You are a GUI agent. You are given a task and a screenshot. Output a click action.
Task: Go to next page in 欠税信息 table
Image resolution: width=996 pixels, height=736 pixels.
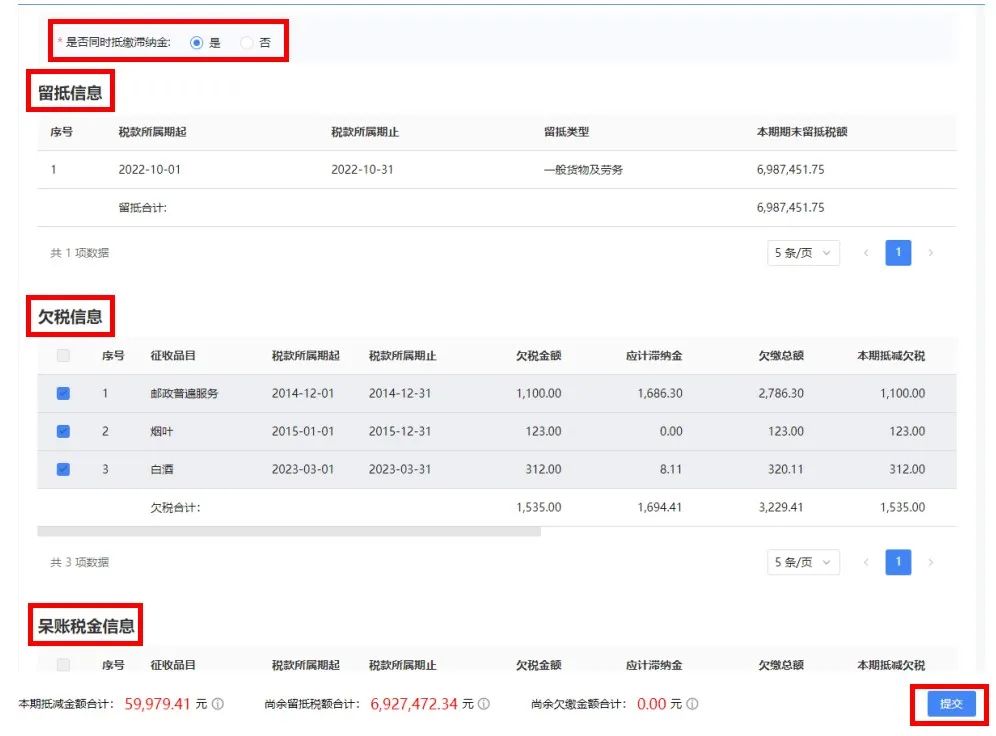tap(931, 562)
